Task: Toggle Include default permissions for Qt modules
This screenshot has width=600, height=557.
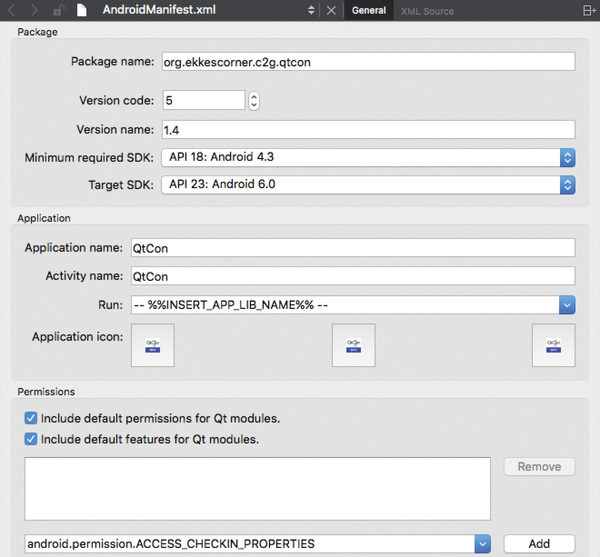Action: click(x=31, y=418)
